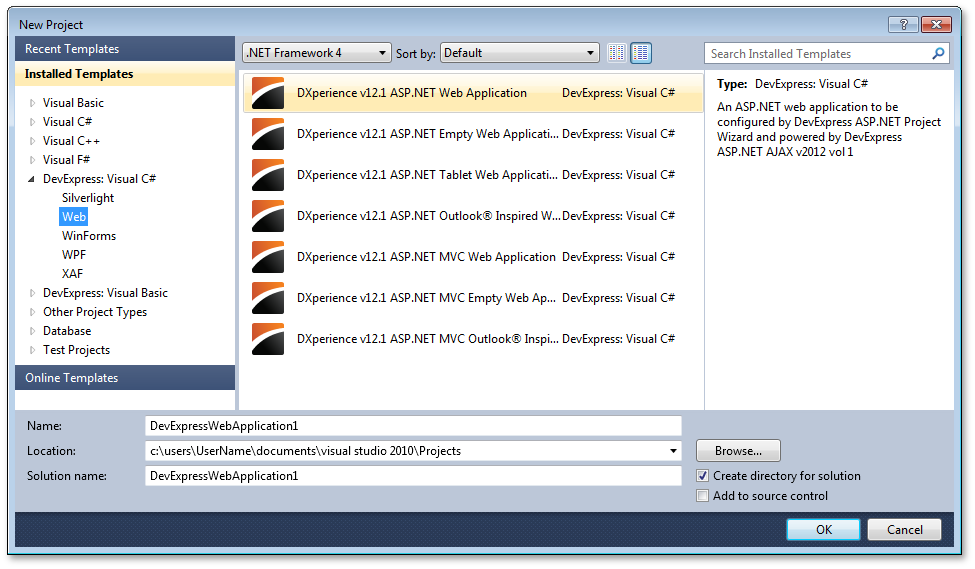Select 'DXperience v12.1 ASP.NET MVC Outlook® Inspi...' row
This screenshot has width=975, height=569.
[473, 340]
